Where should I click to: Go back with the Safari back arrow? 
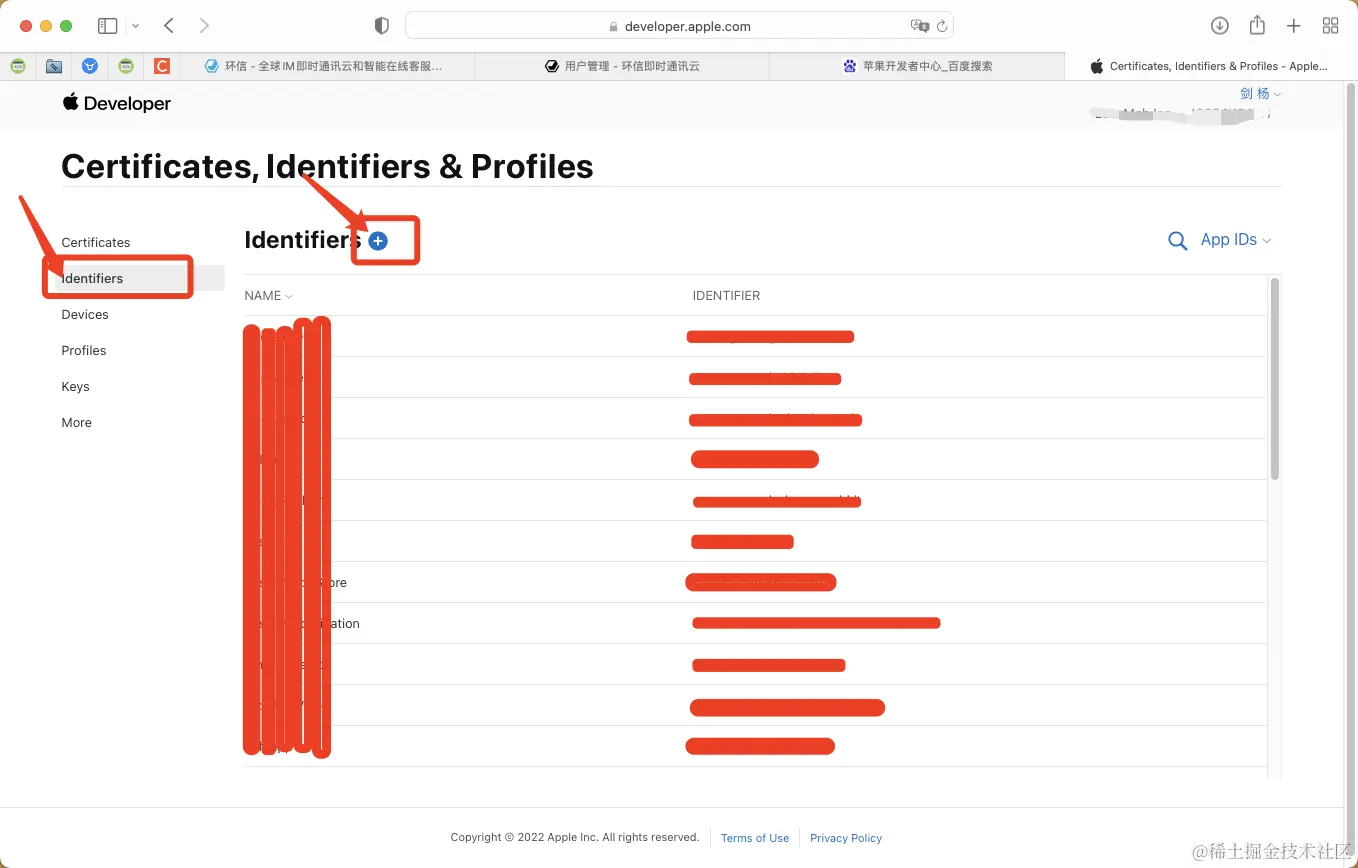point(169,26)
